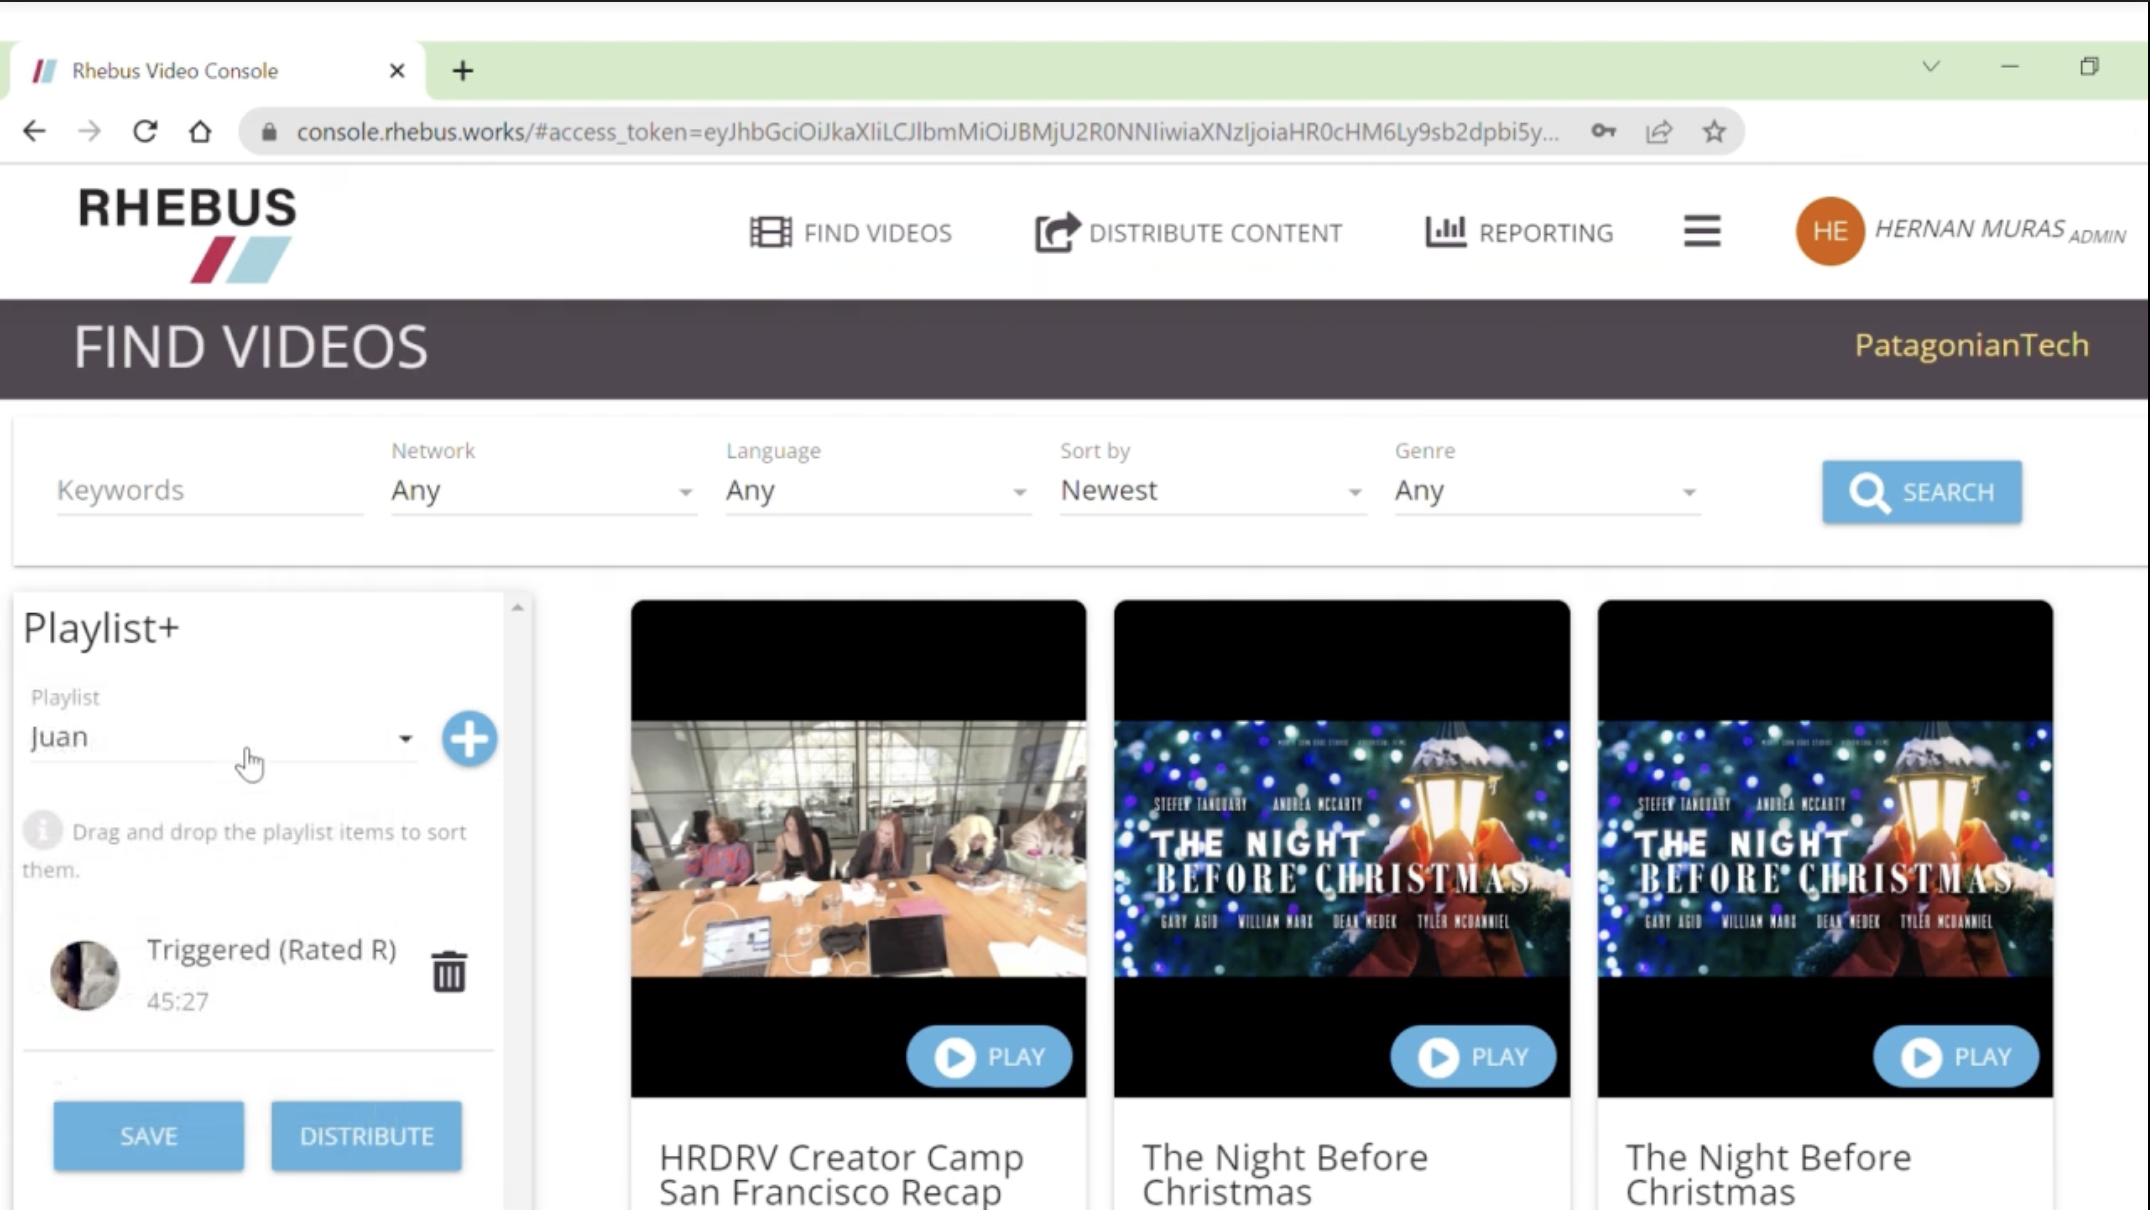Click the share page icon
The width and height of the screenshot is (2150, 1210).
[x=1659, y=131]
